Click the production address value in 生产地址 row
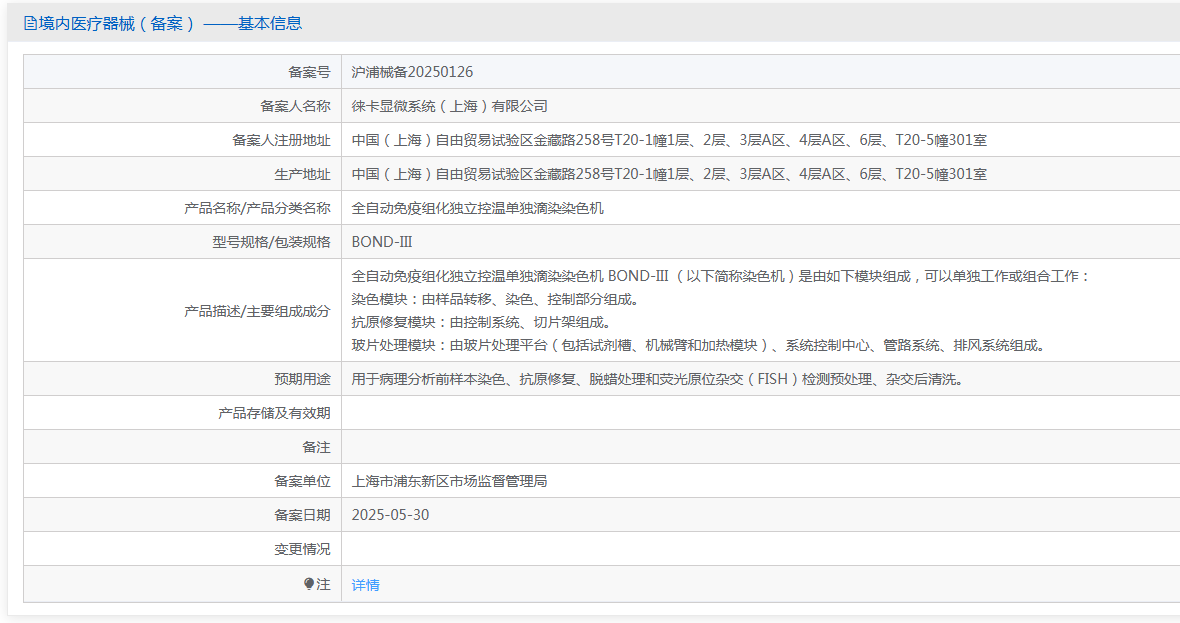This screenshot has width=1180, height=623. pyautogui.click(x=669, y=174)
